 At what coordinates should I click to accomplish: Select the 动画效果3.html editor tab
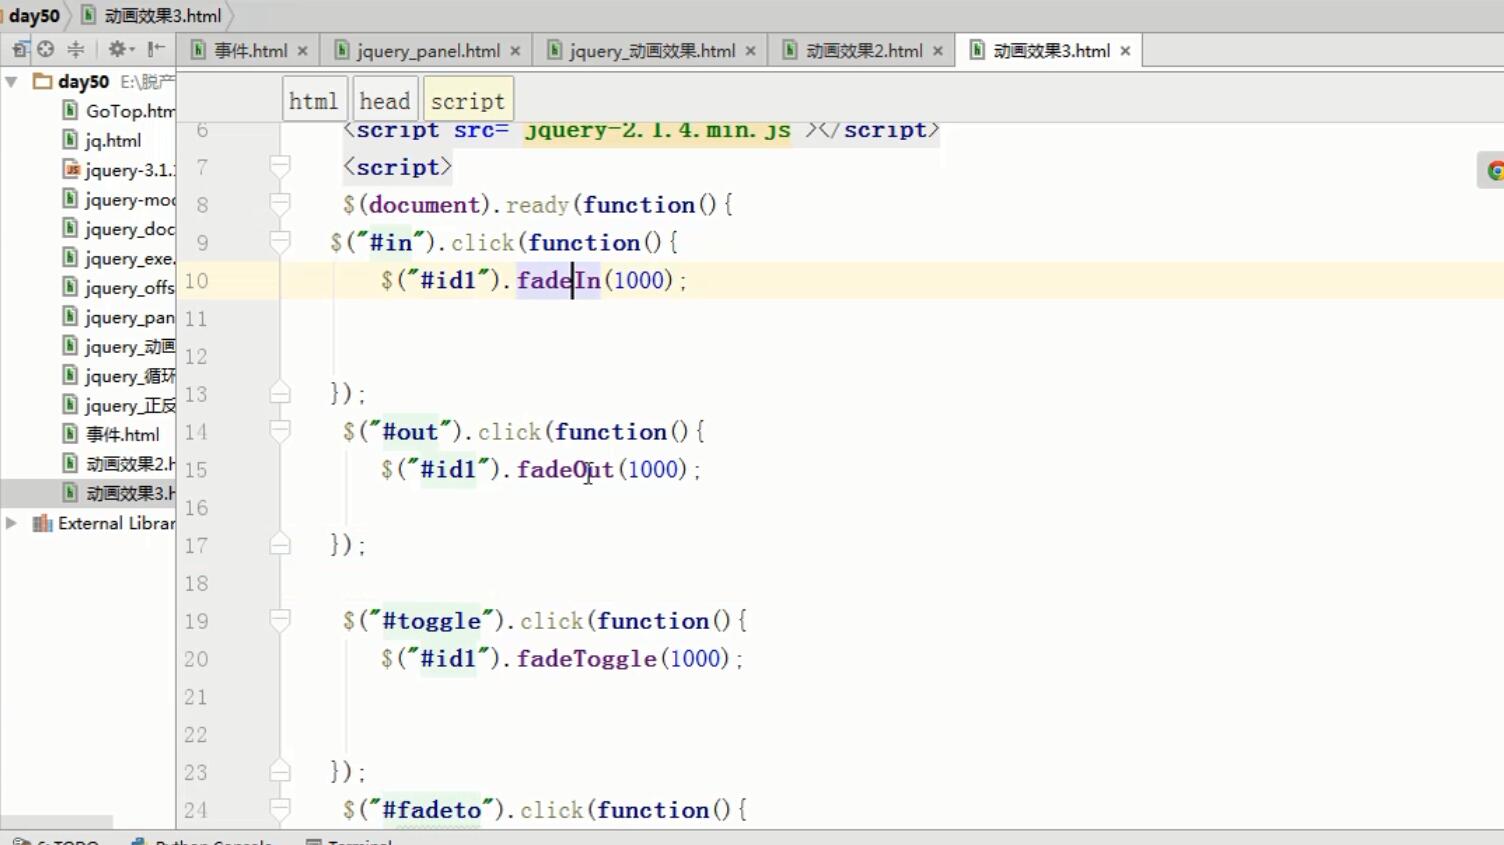[x=1051, y=51]
